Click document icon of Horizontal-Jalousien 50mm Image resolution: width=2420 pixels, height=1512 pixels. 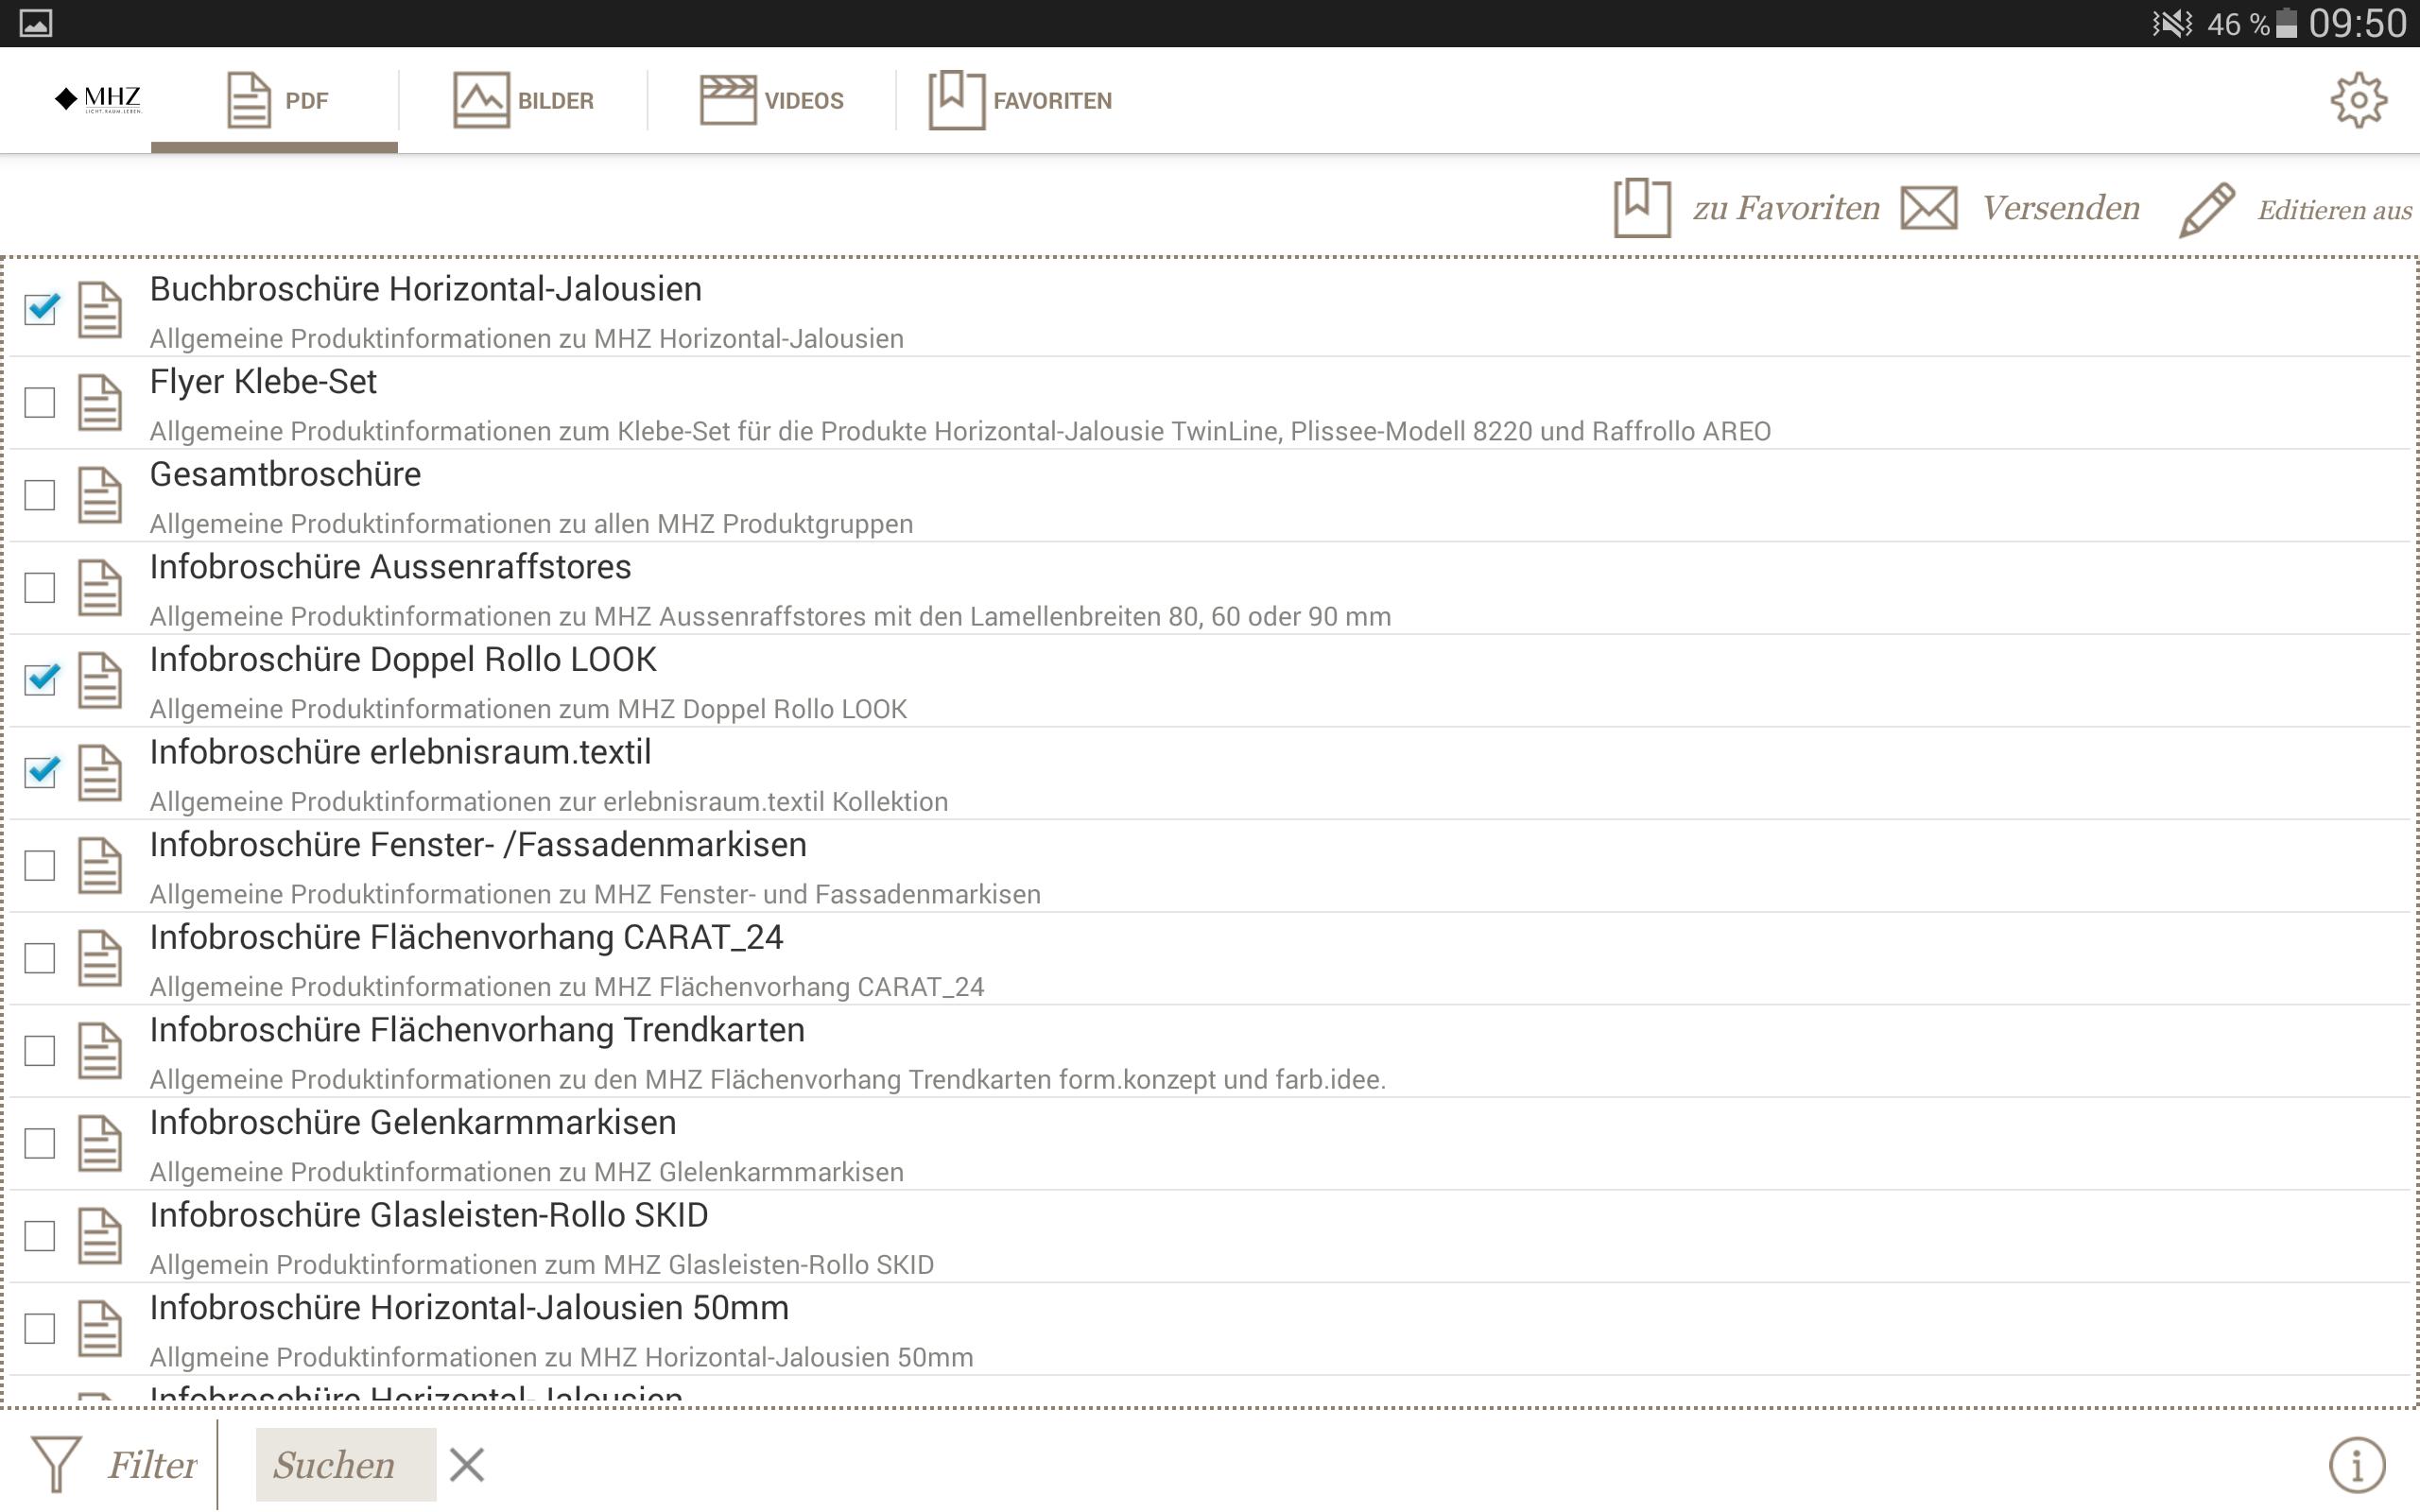pos(100,1329)
